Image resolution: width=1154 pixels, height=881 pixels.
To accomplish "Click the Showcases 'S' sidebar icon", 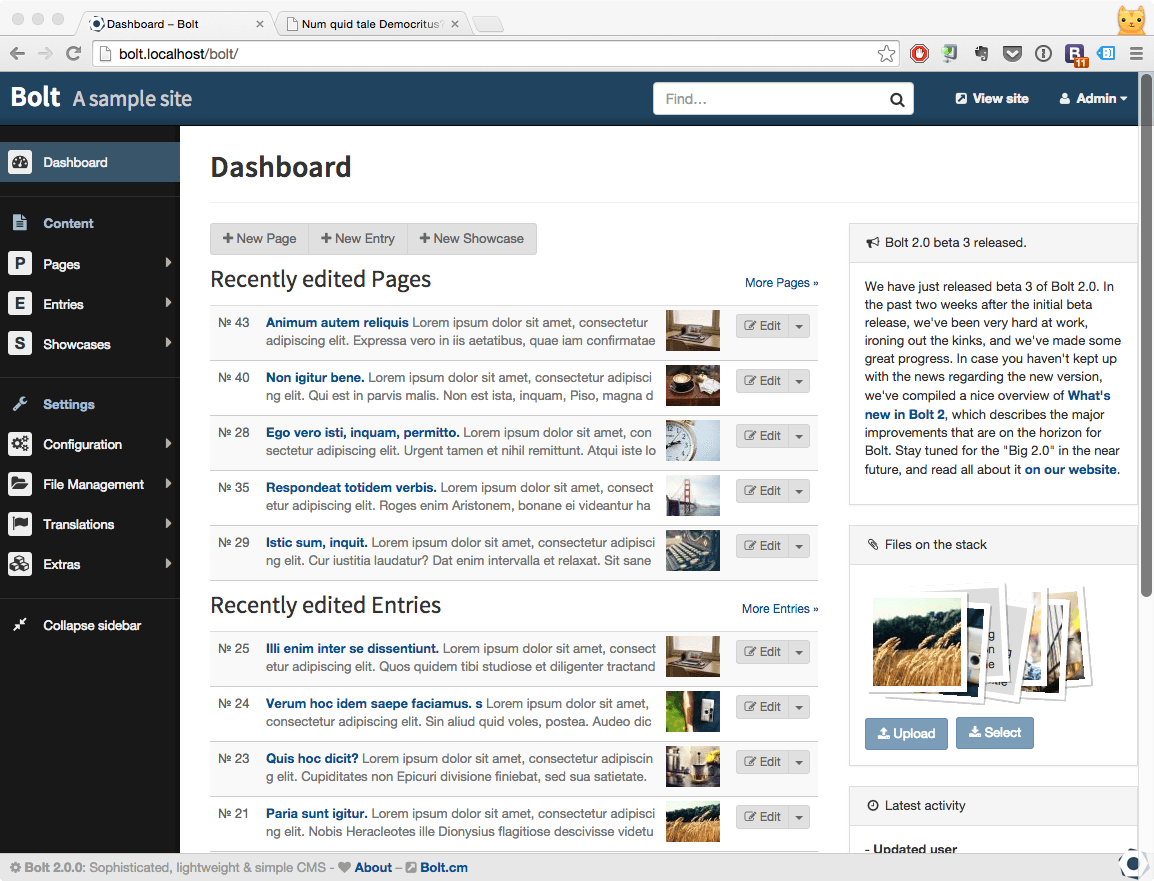I will point(20,343).
